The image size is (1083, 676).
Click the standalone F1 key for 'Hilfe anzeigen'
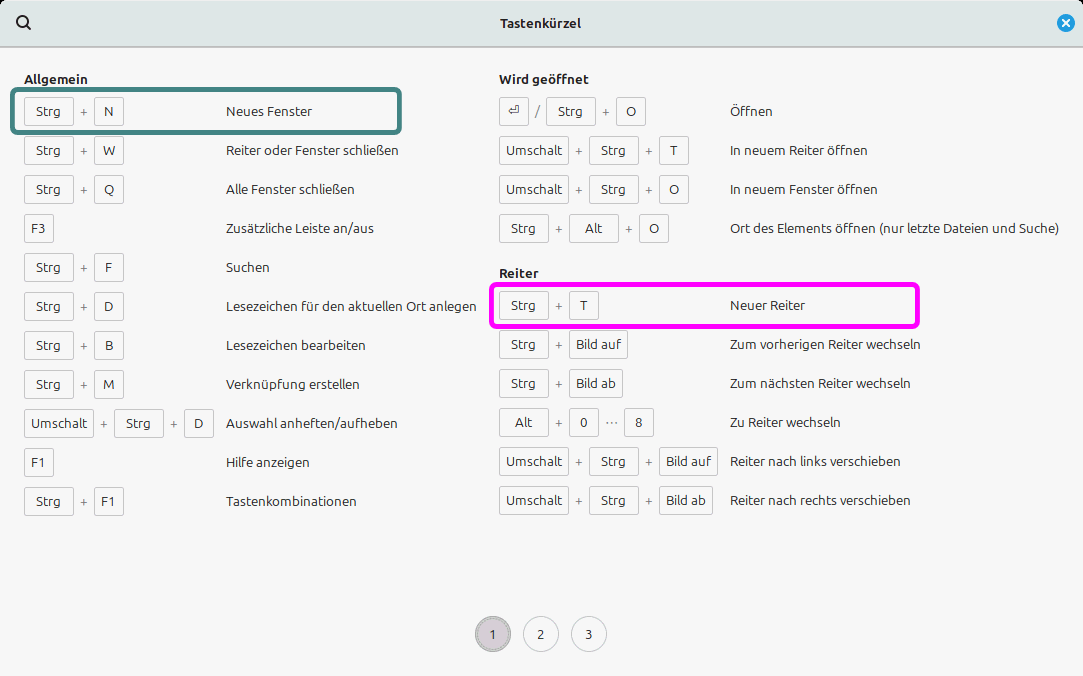[39, 463]
